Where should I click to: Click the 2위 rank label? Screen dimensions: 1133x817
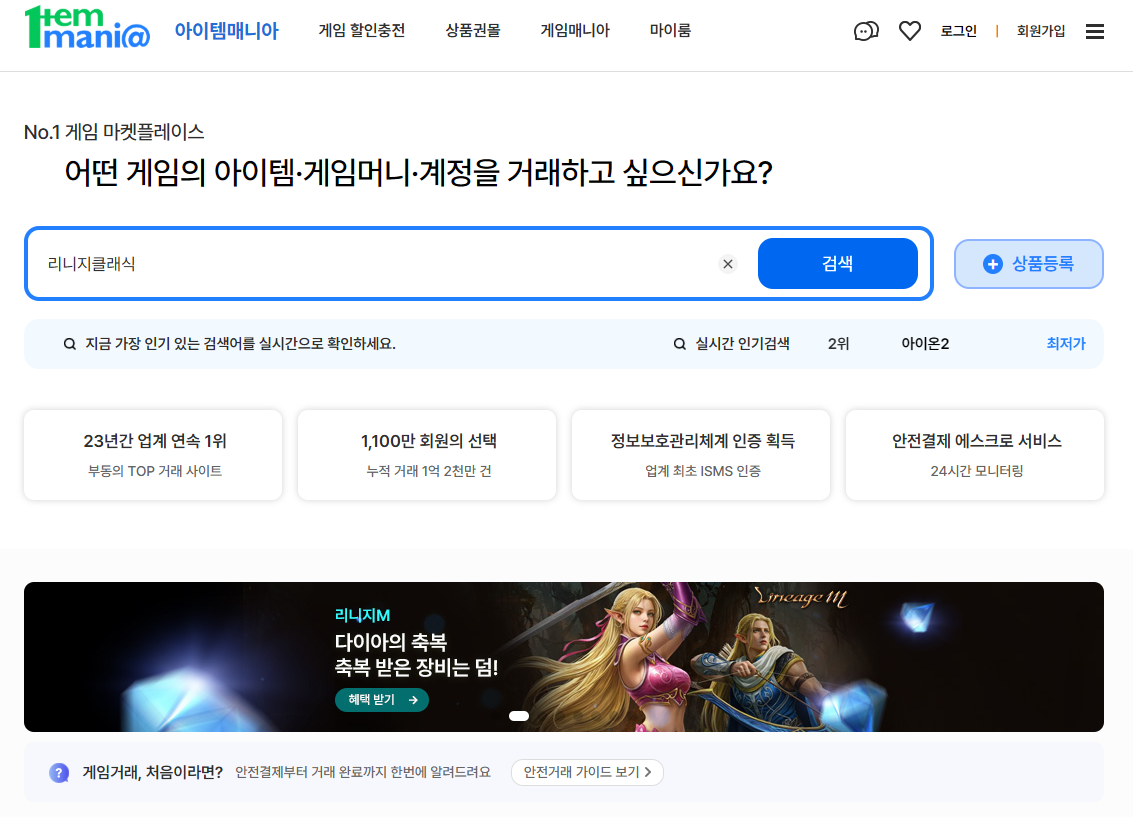point(838,344)
